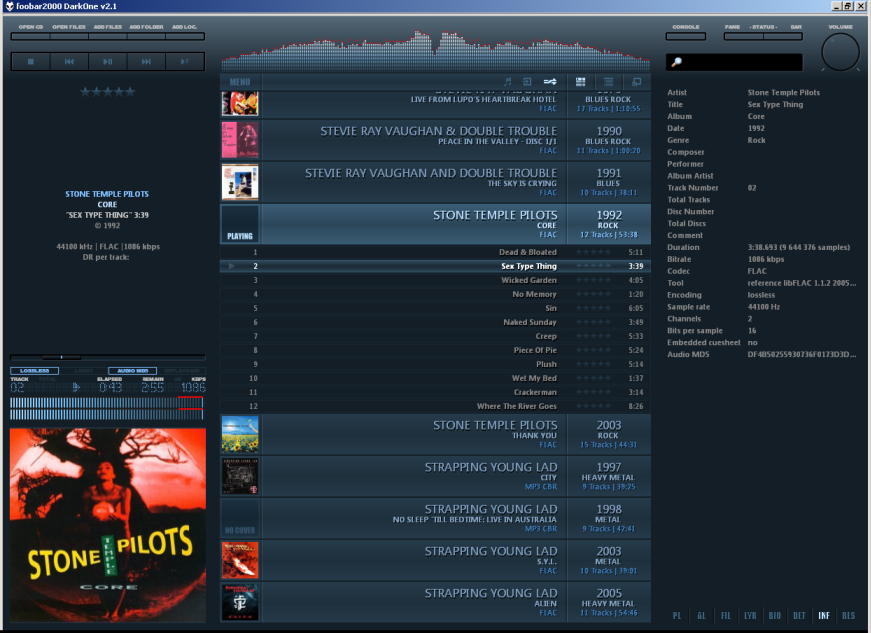
Task: Click the Add Folder button
Action: [x=146, y=36]
